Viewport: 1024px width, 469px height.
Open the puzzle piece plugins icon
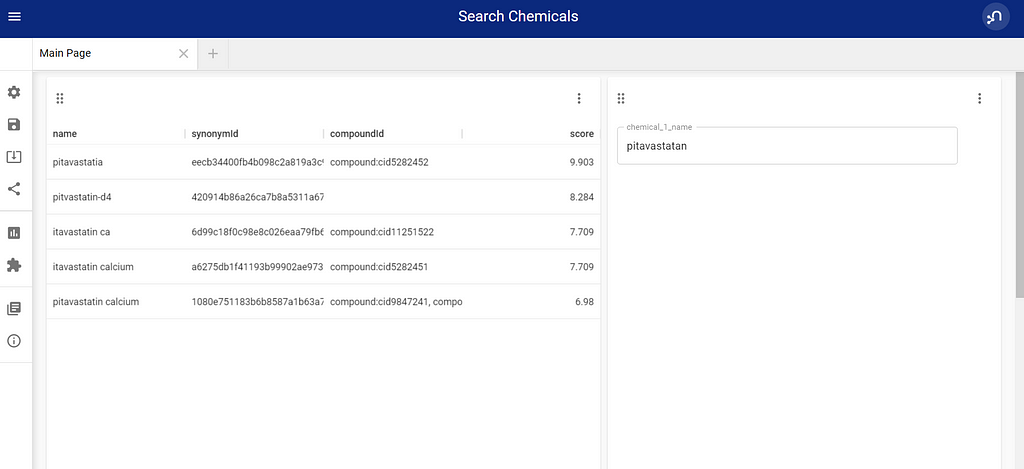14,265
